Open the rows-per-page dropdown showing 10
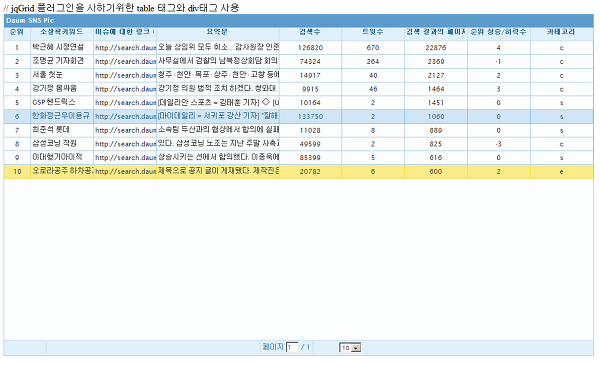This screenshot has width=600, height=365. pyautogui.click(x=350, y=347)
